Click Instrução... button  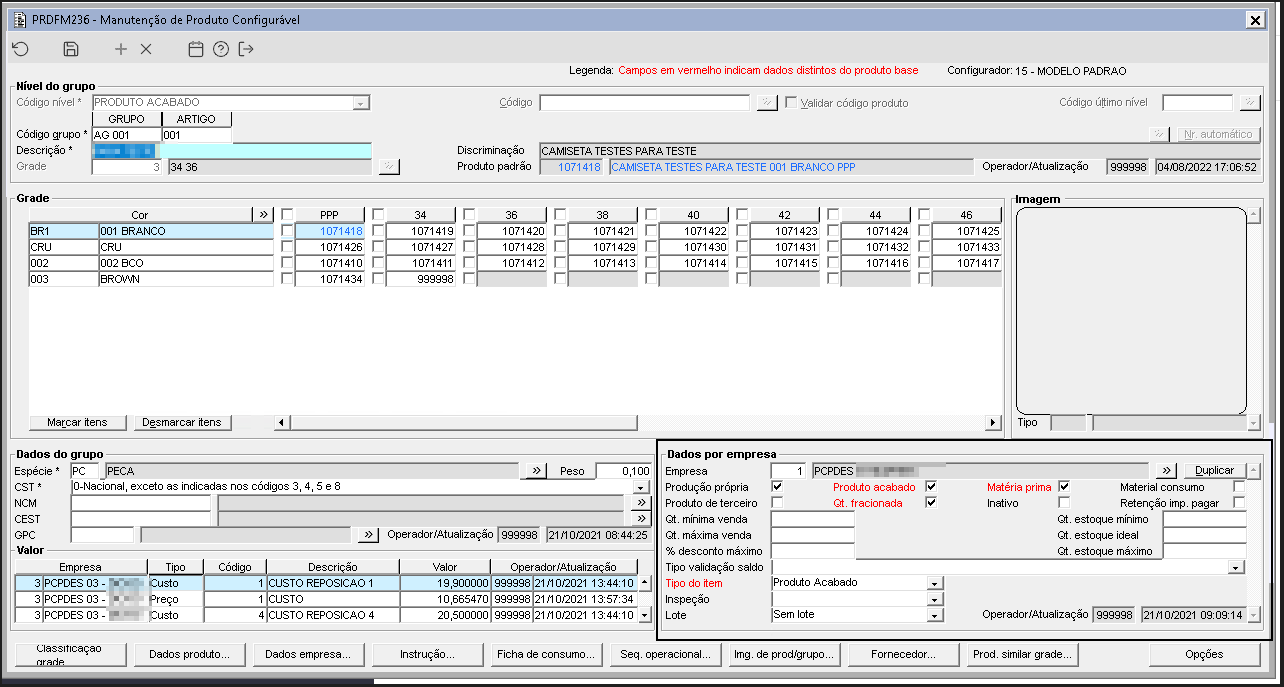[427, 654]
